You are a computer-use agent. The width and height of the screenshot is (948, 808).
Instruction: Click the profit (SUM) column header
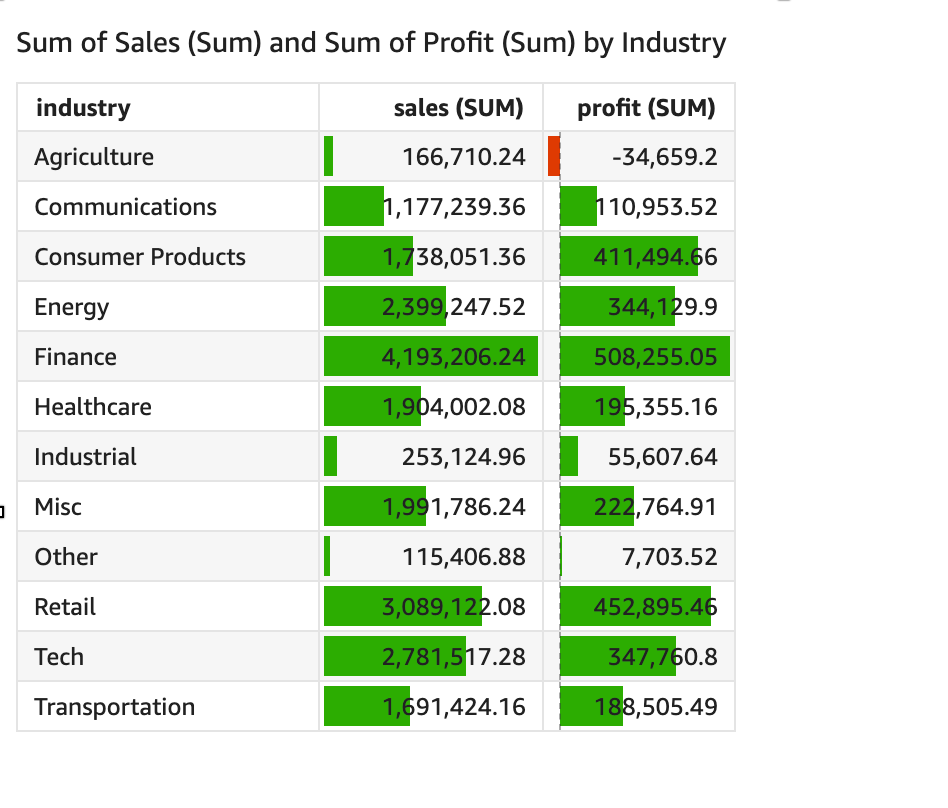[x=646, y=108]
